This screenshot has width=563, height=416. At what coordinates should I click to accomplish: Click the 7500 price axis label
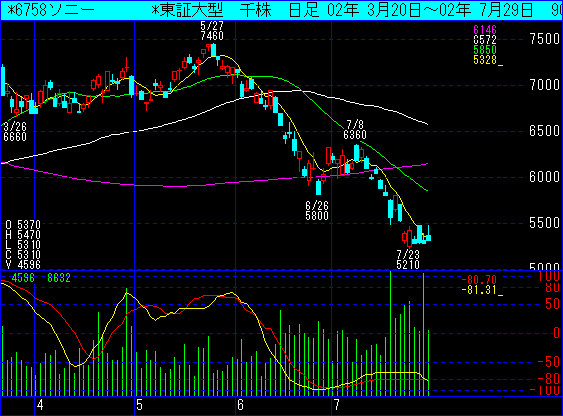point(545,39)
